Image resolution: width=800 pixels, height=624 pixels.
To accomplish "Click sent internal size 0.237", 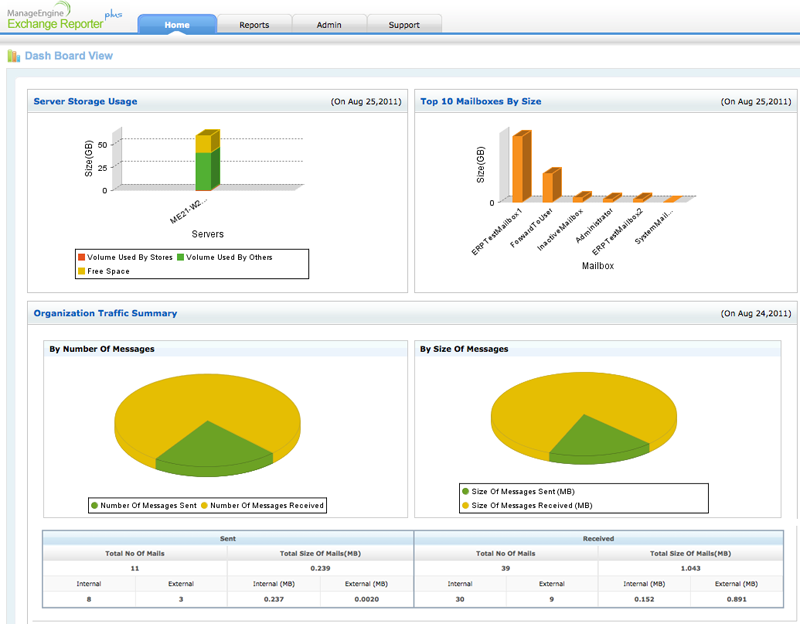I will pyautogui.click(x=274, y=599).
